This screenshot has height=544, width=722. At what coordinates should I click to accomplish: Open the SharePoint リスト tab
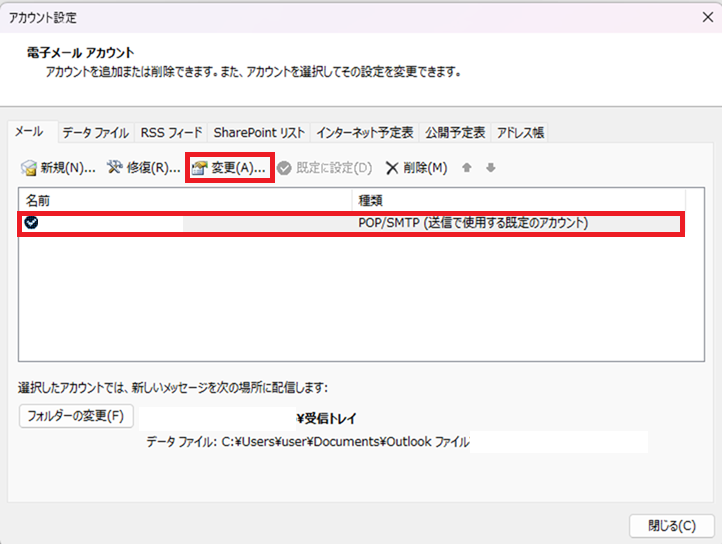coord(258,132)
